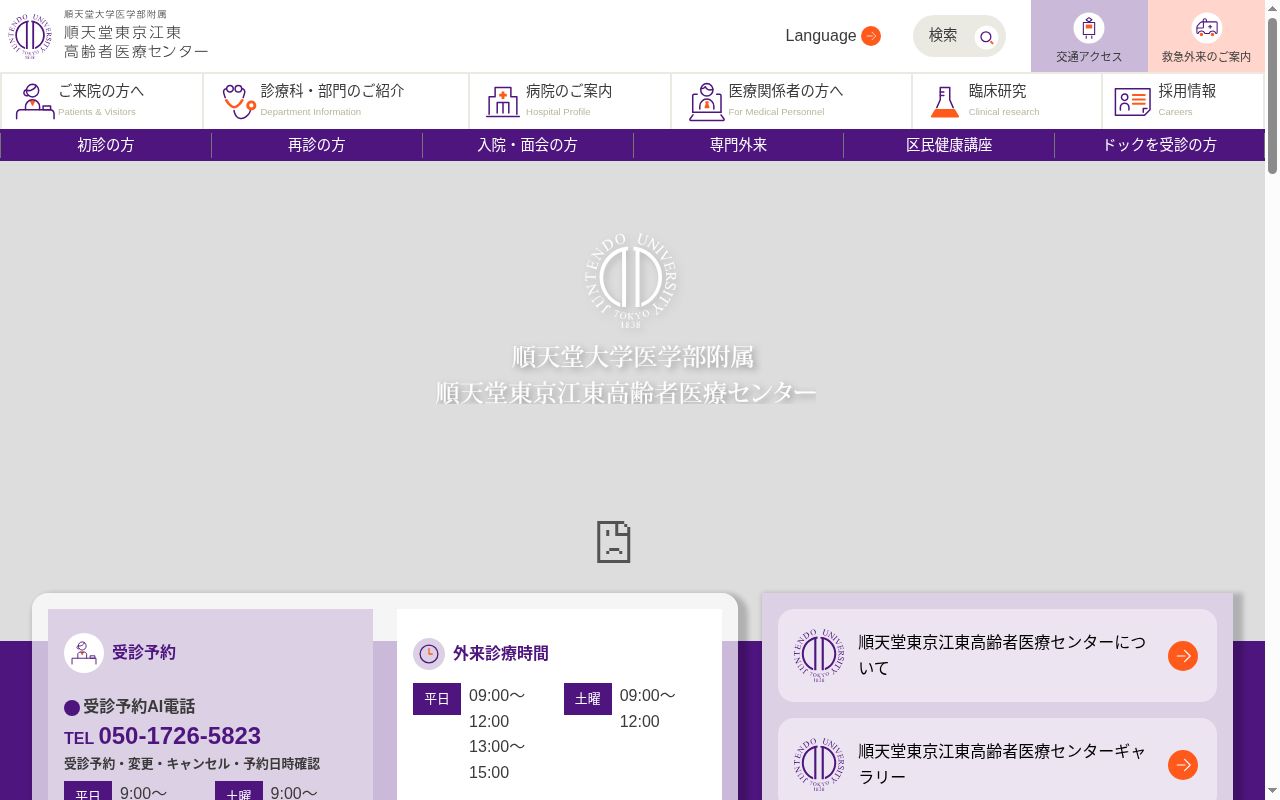Open 順天堂東京江東高齢者医療センターについて link
Screen dimensions: 1280x800
coord(997,656)
